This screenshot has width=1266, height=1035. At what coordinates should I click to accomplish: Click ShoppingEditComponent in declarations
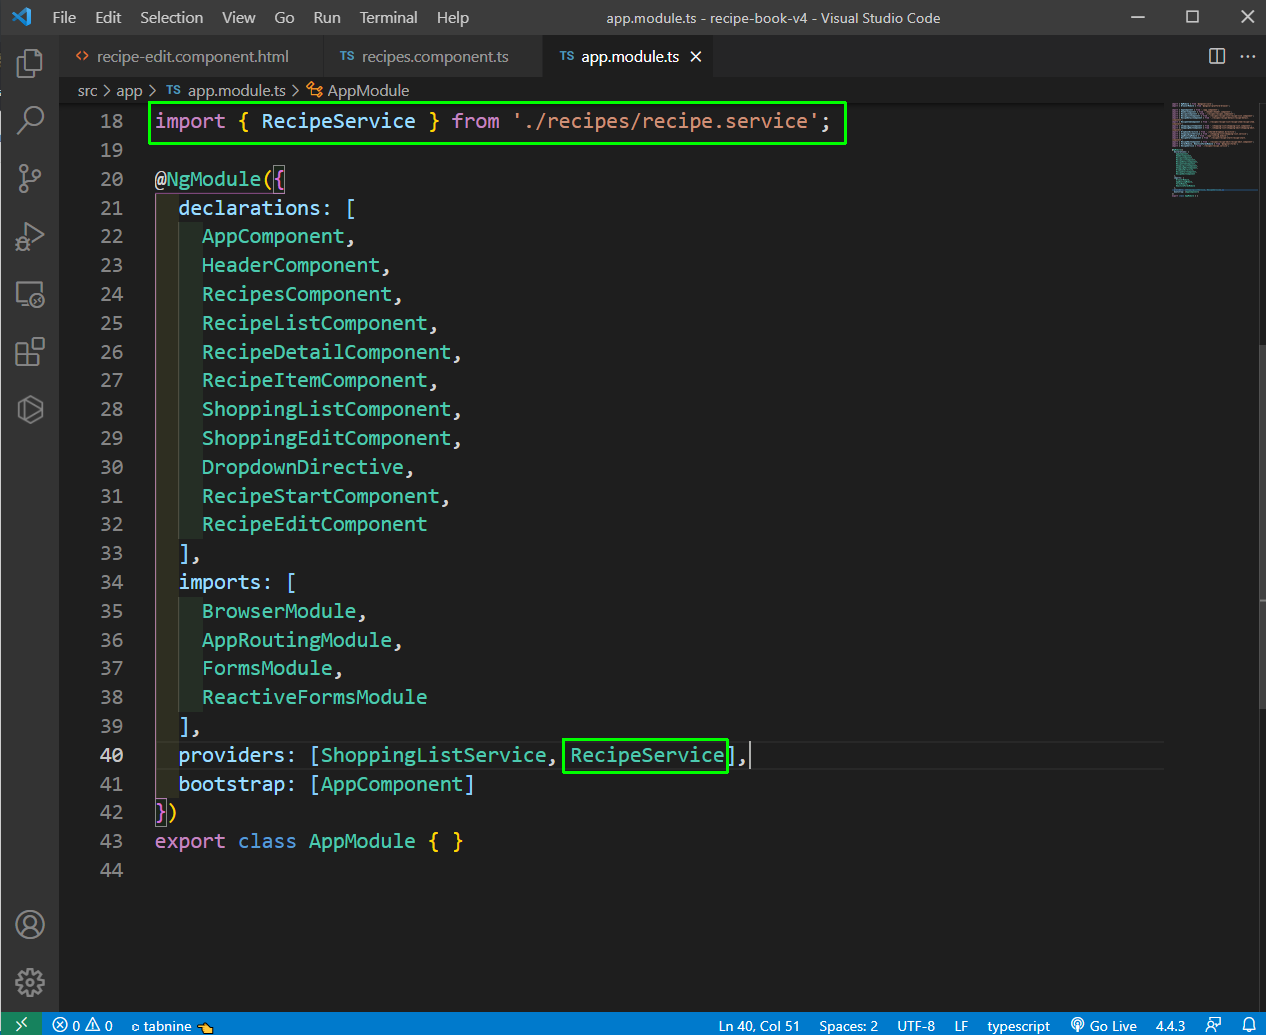[326, 438]
